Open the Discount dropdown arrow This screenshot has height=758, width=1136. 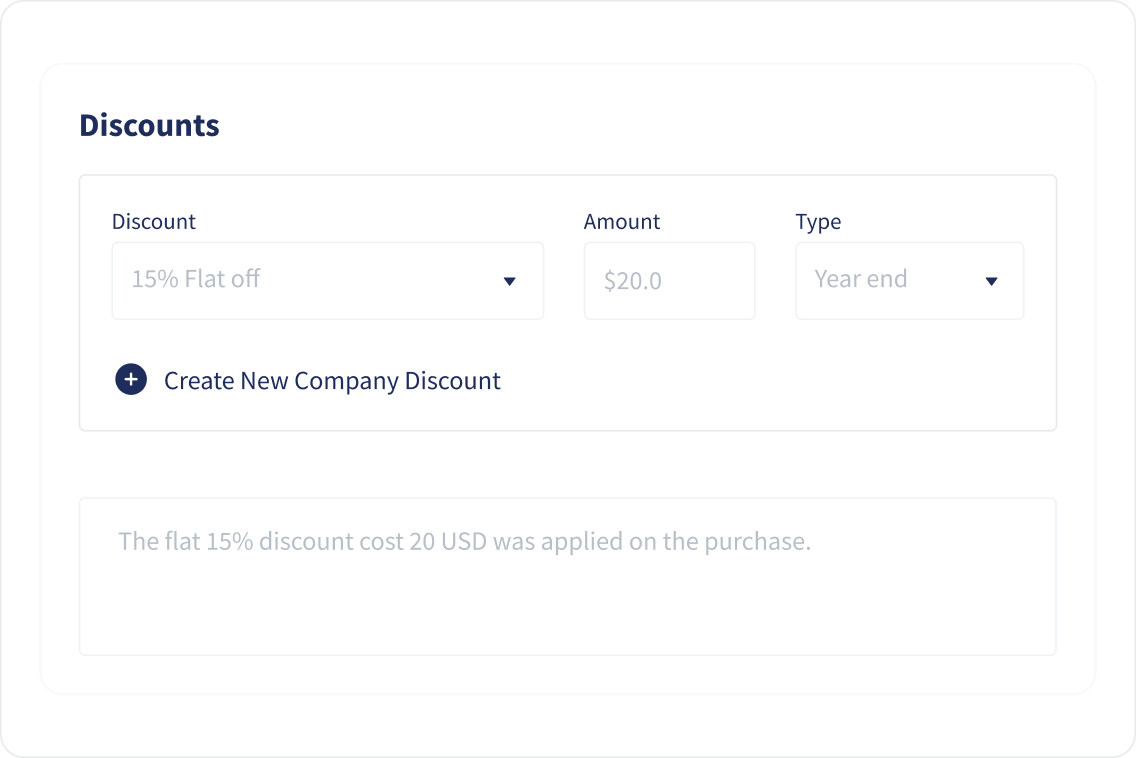point(509,281)
